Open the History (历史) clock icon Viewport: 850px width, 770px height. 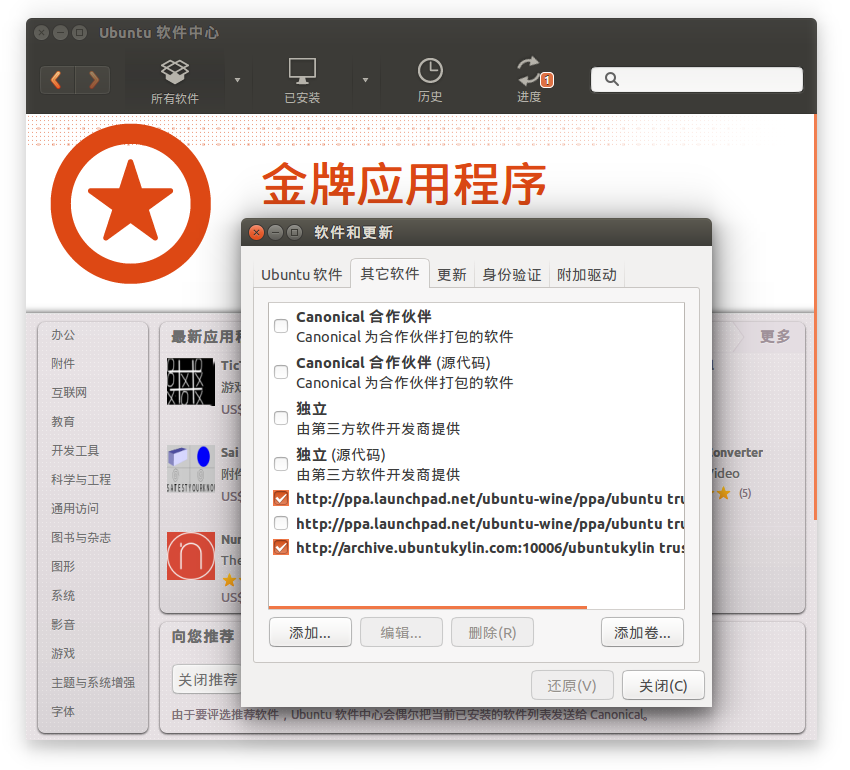(x=430, y=81)
